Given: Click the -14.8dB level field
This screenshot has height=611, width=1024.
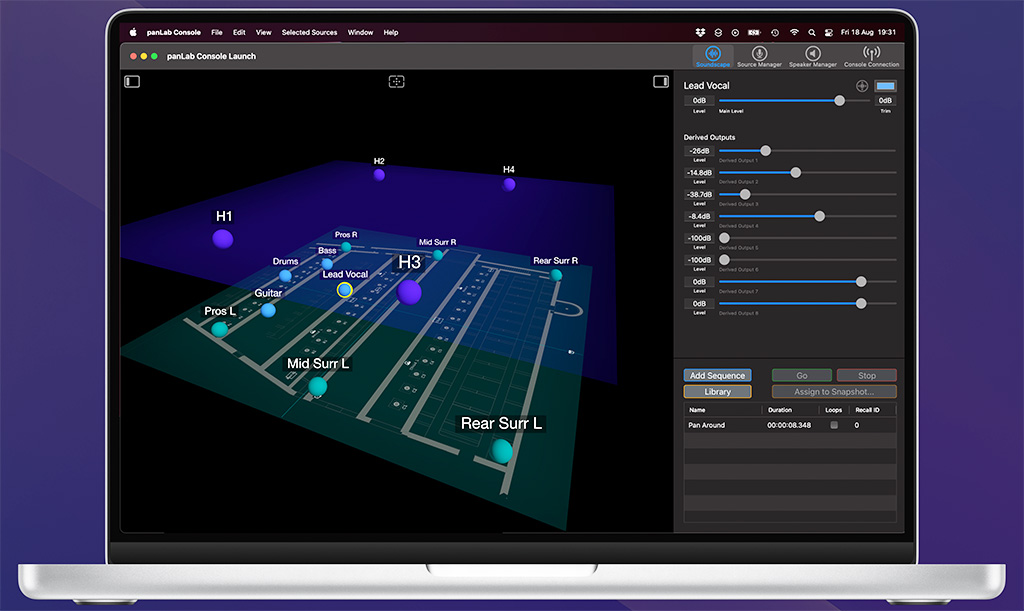Looking at the screenshot, I should (699, 172).
